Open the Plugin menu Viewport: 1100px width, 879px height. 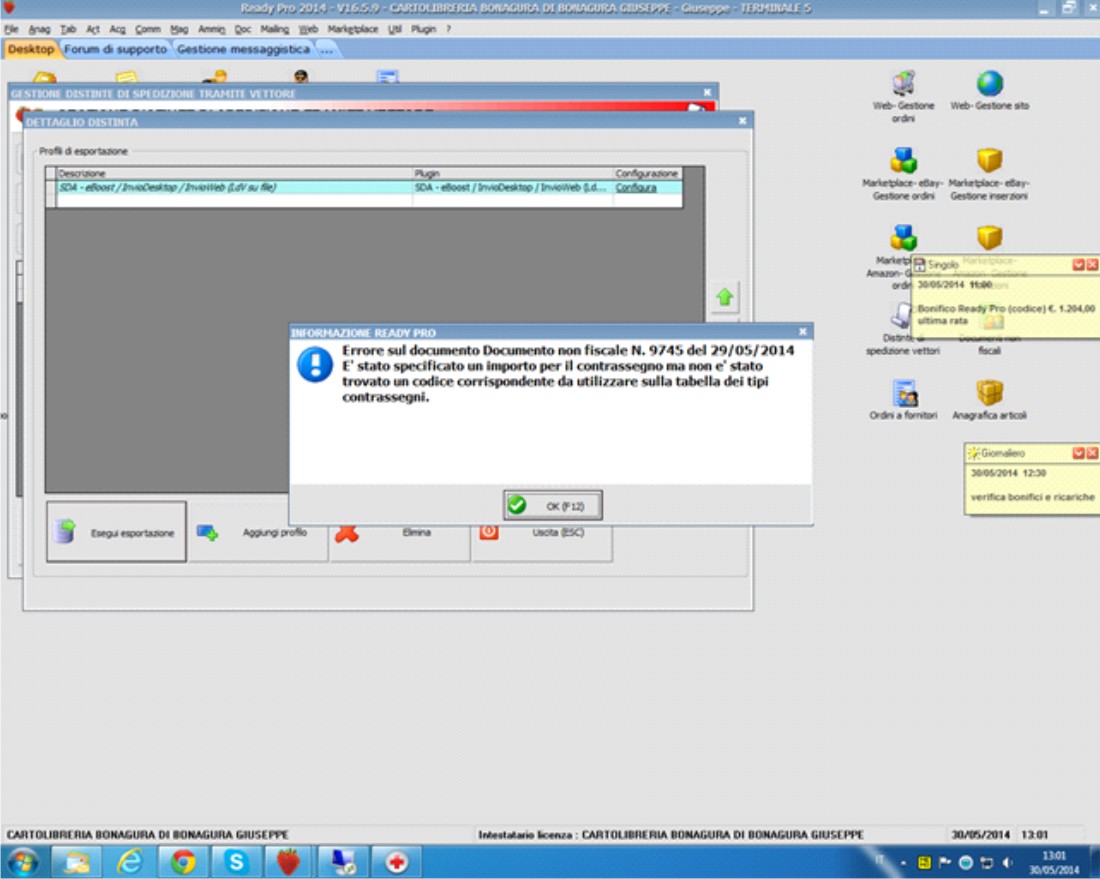click(x=423, y=29)
